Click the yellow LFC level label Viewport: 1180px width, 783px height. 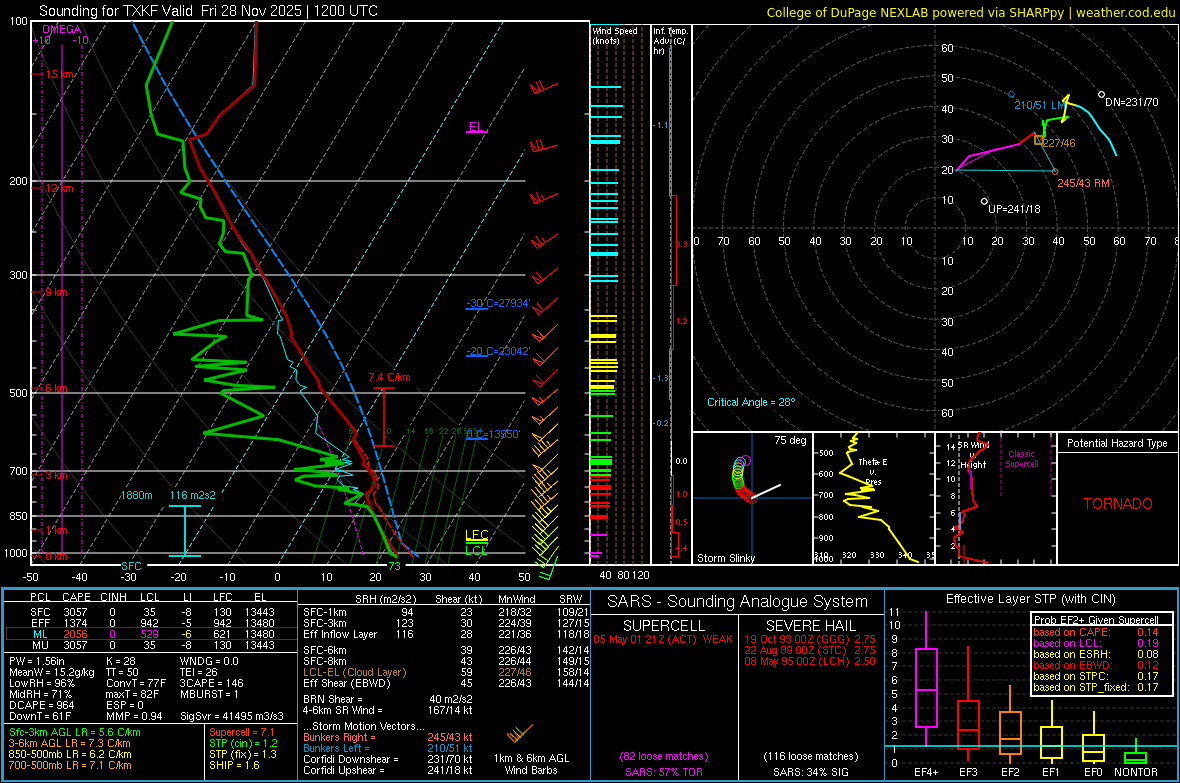(x=477, y=535)
